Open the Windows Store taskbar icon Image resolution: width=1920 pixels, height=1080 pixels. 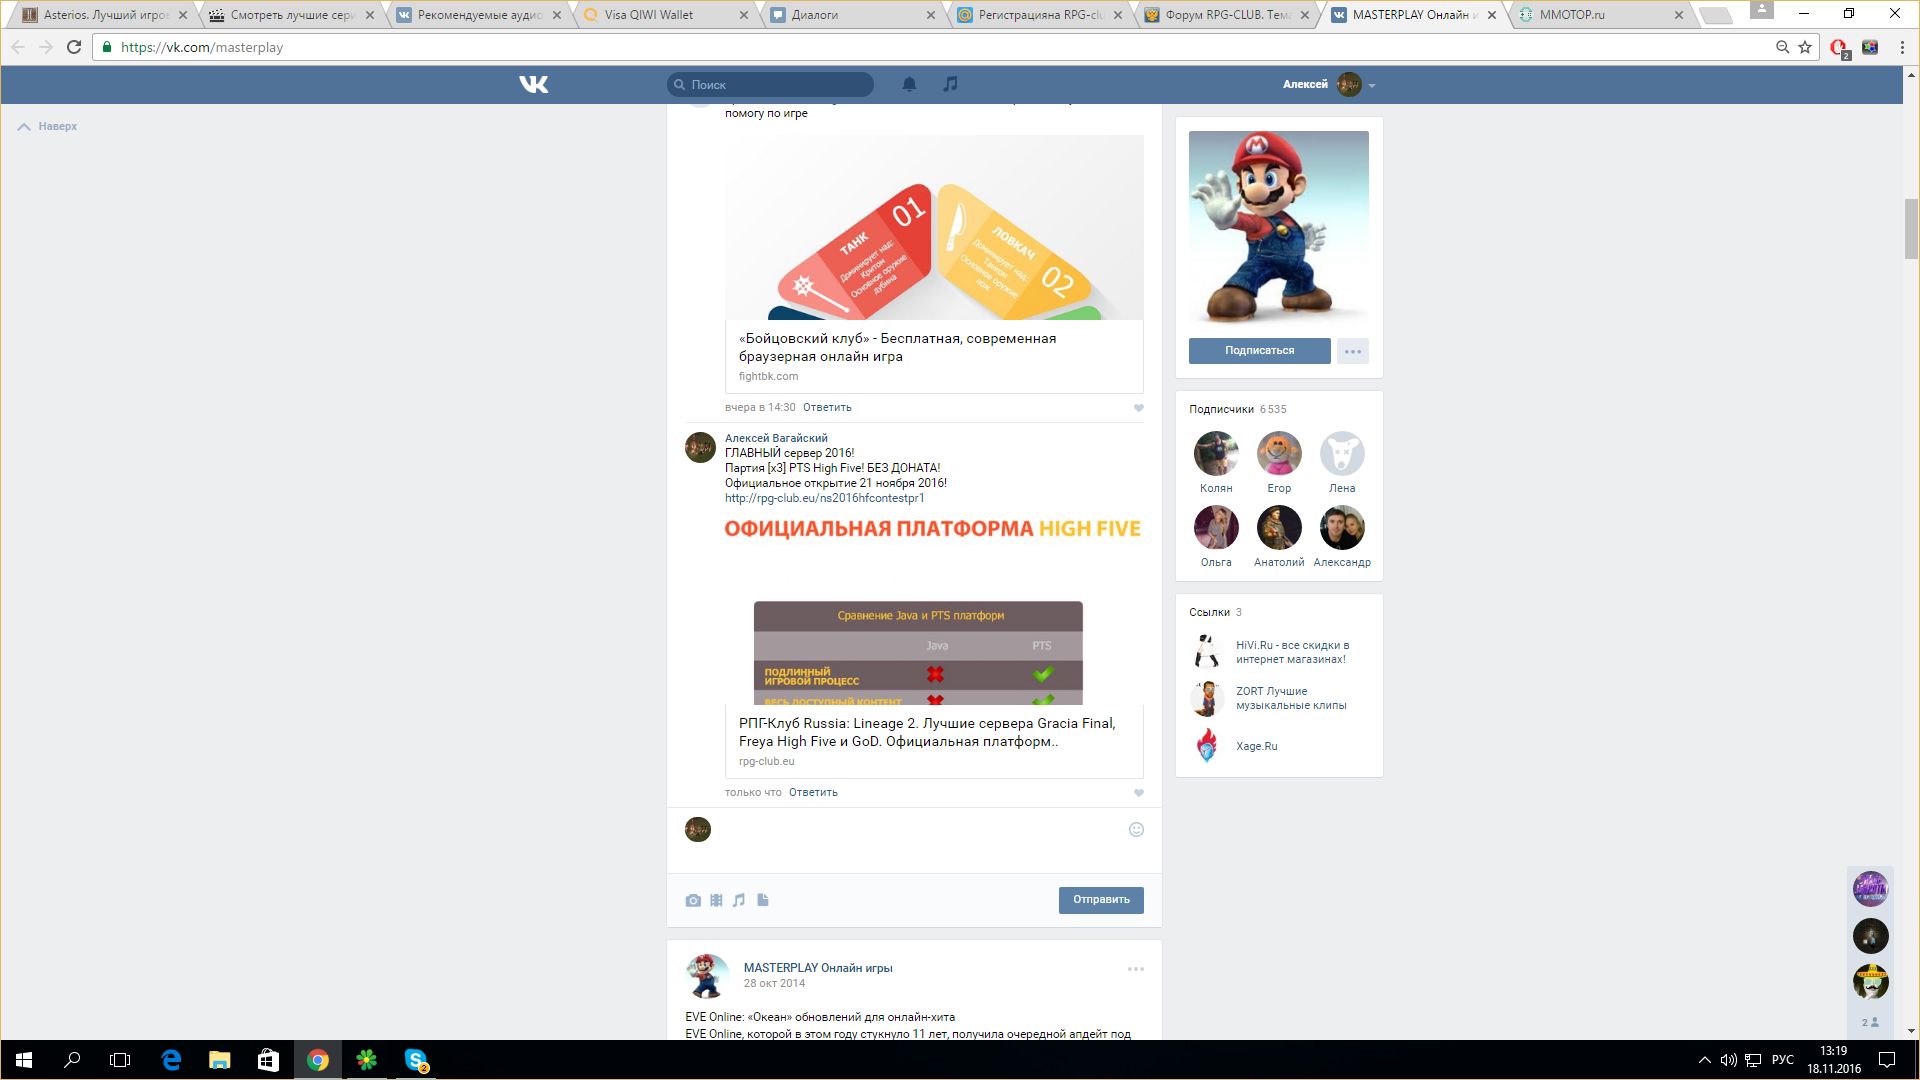tap(268, 1060)
